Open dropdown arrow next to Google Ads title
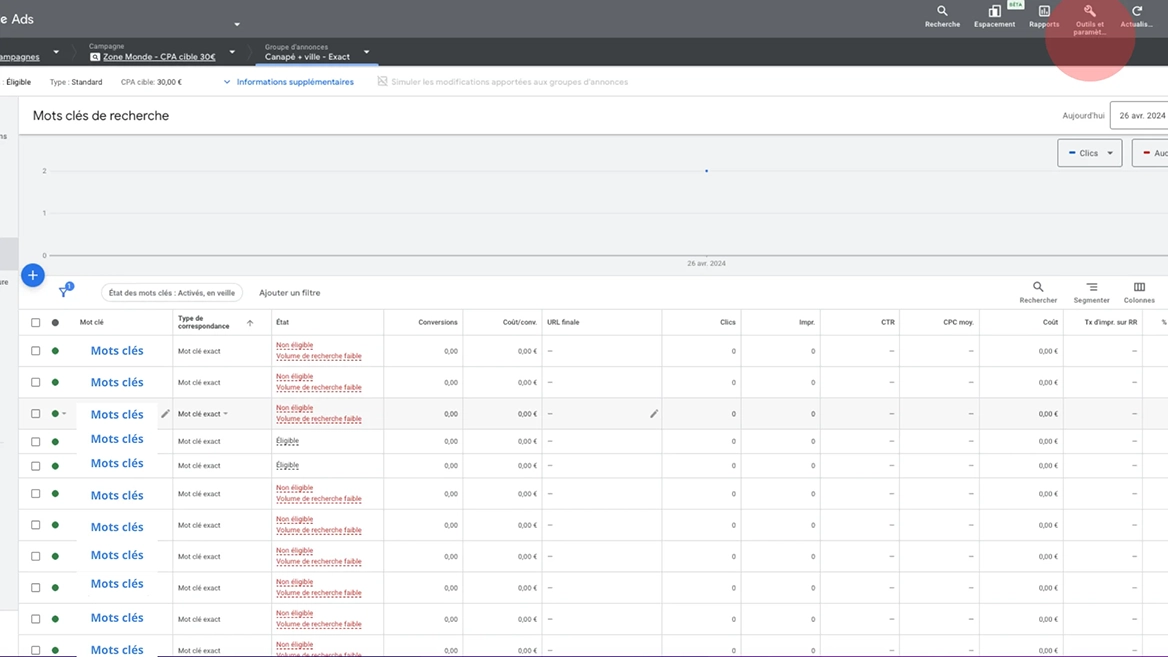This screenshot has width=1168, height=657. [237, 24]
